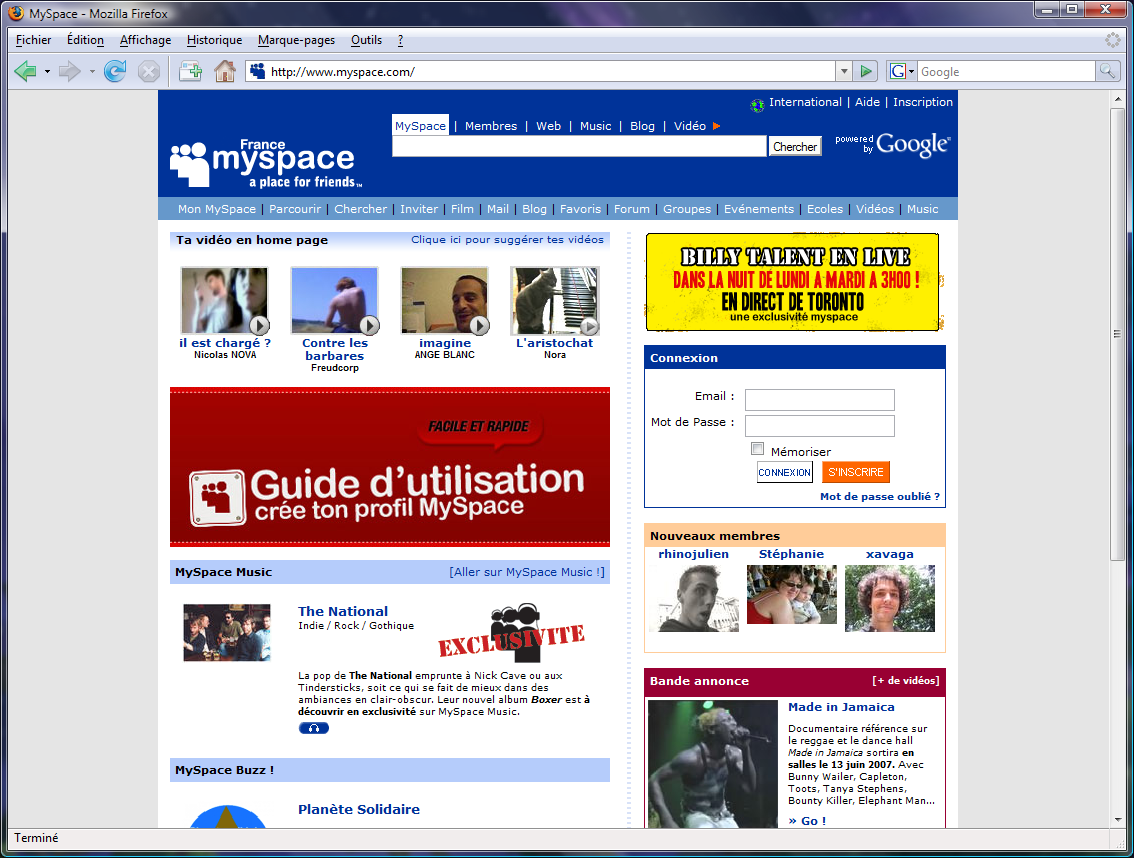
Task: Open the address bar URL history dropdown
Action: (844, 71)
